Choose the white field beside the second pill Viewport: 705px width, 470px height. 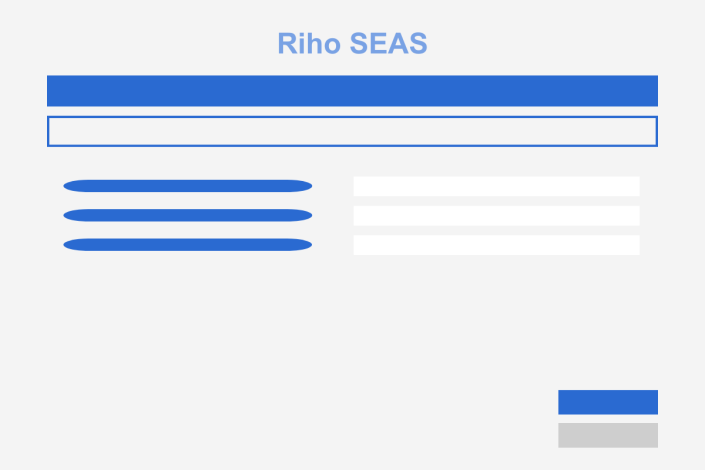point(496,215)
